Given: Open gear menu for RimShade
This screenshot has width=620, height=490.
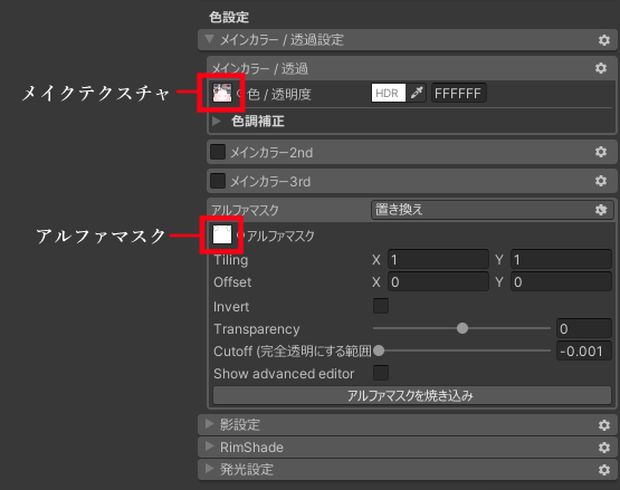Looking at the screenshot, I should pyautogui.click(x=604, y=447).
